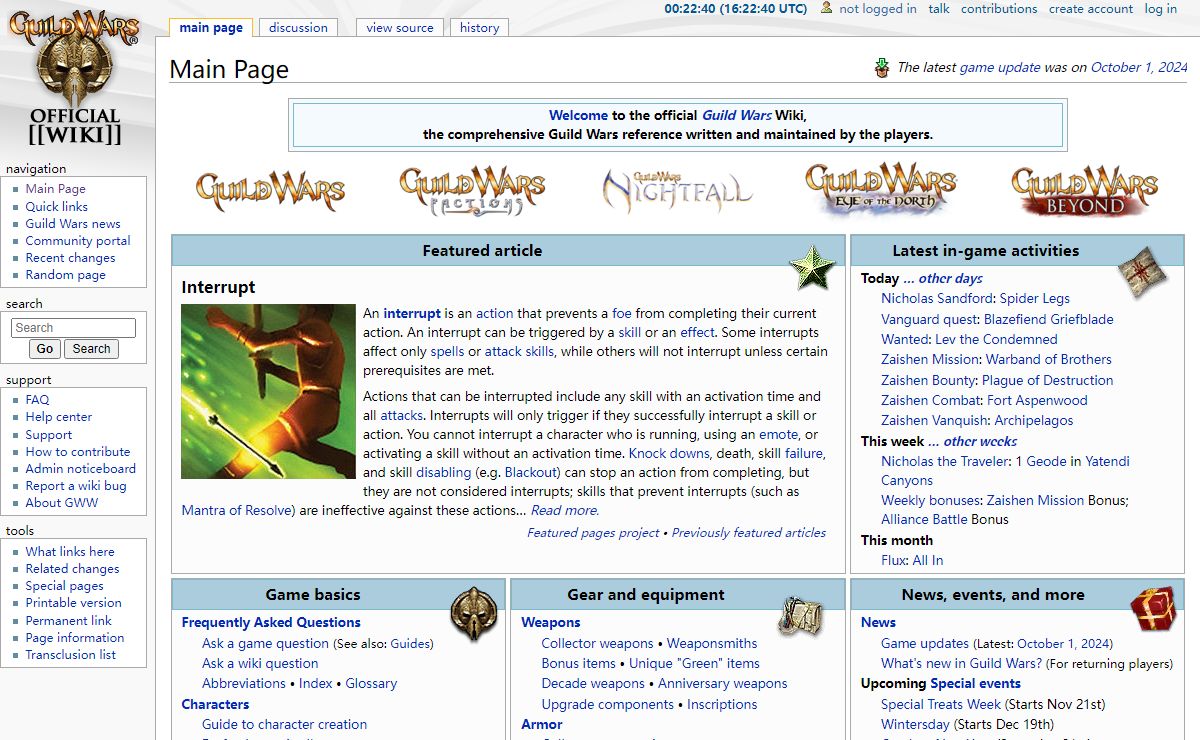Open the Interrupt article image
Screen dimensions: 1200x740
coord(268,391)
